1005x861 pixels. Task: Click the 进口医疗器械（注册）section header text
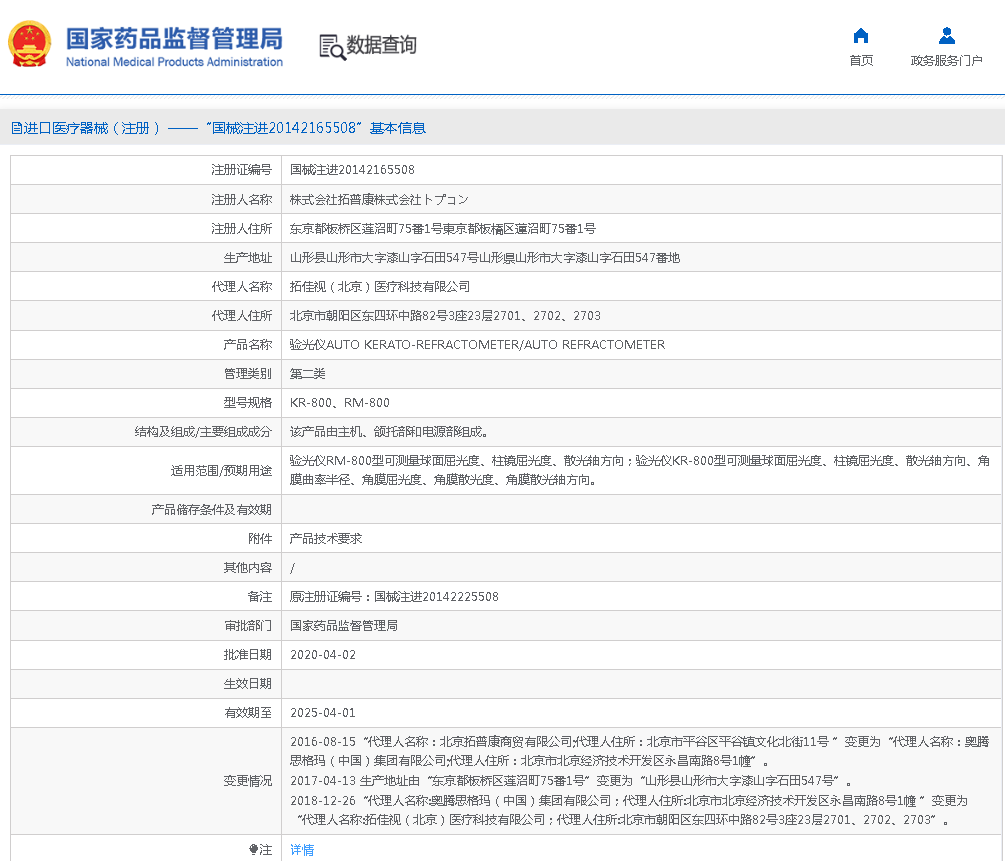[92, 128]
